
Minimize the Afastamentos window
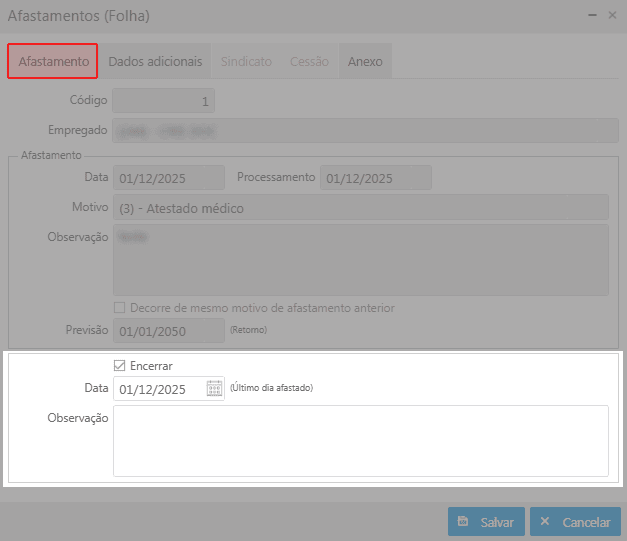(592, 15)
